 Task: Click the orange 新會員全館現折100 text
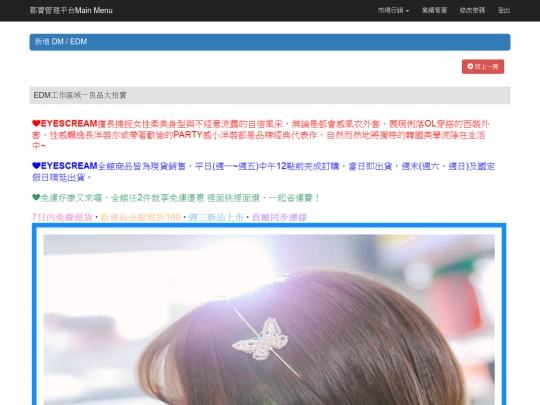(x=141, y=217)
